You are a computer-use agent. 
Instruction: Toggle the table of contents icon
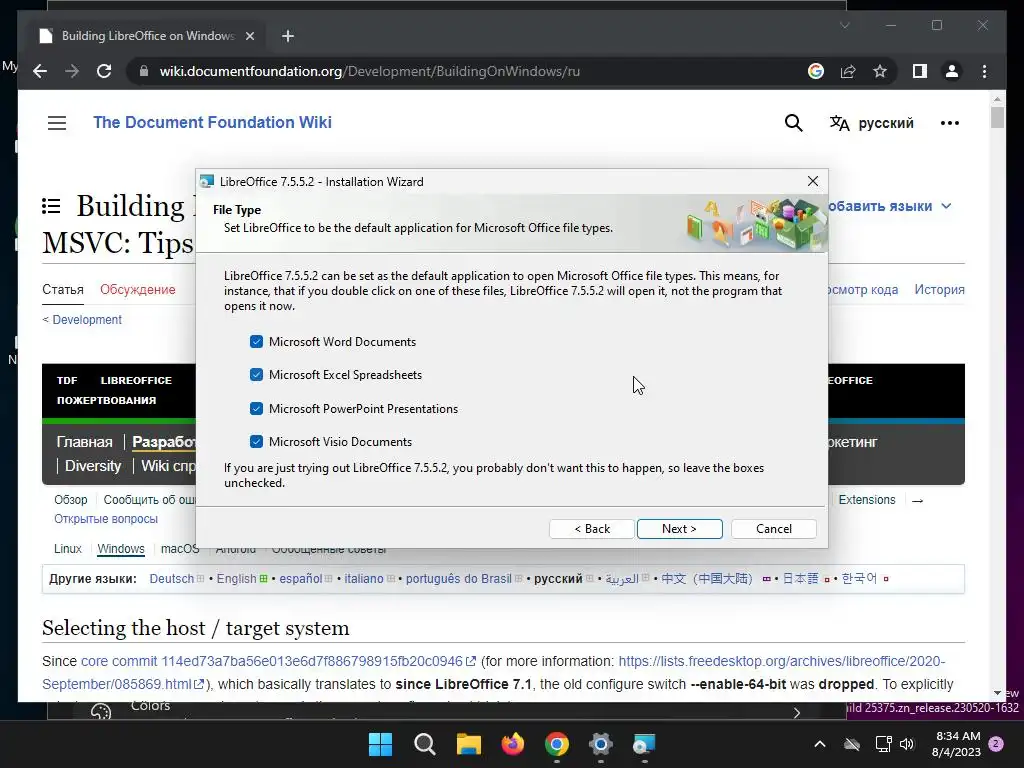pyautogui.click(x=51, y=206)
